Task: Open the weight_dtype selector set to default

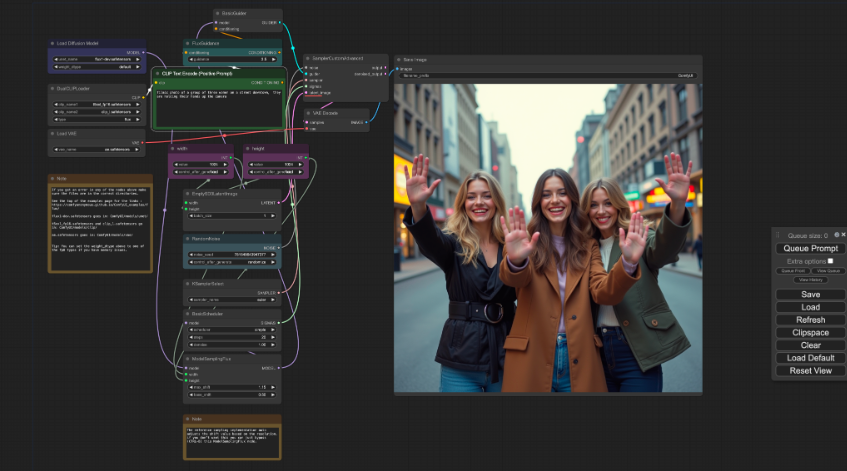Action: tap(97, 67)
